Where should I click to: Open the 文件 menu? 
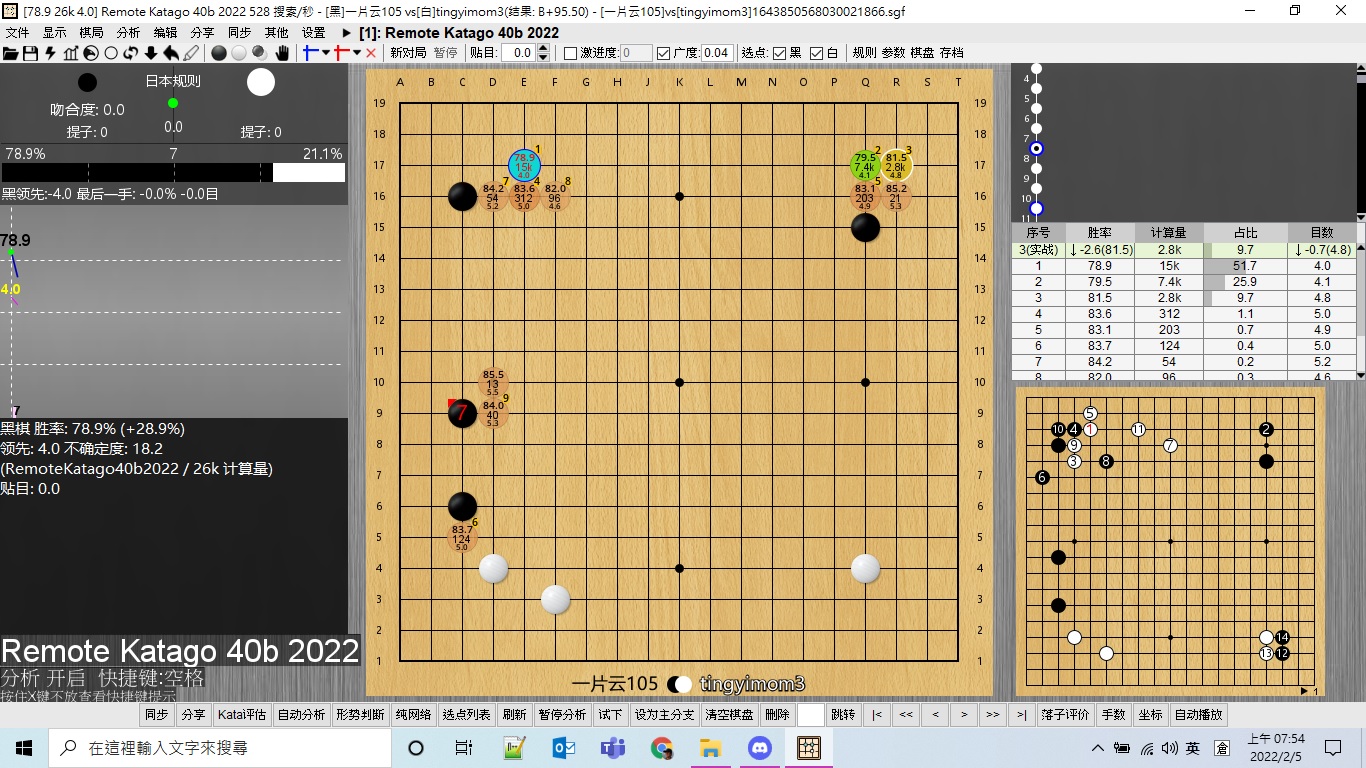click(x=17, y=32)
